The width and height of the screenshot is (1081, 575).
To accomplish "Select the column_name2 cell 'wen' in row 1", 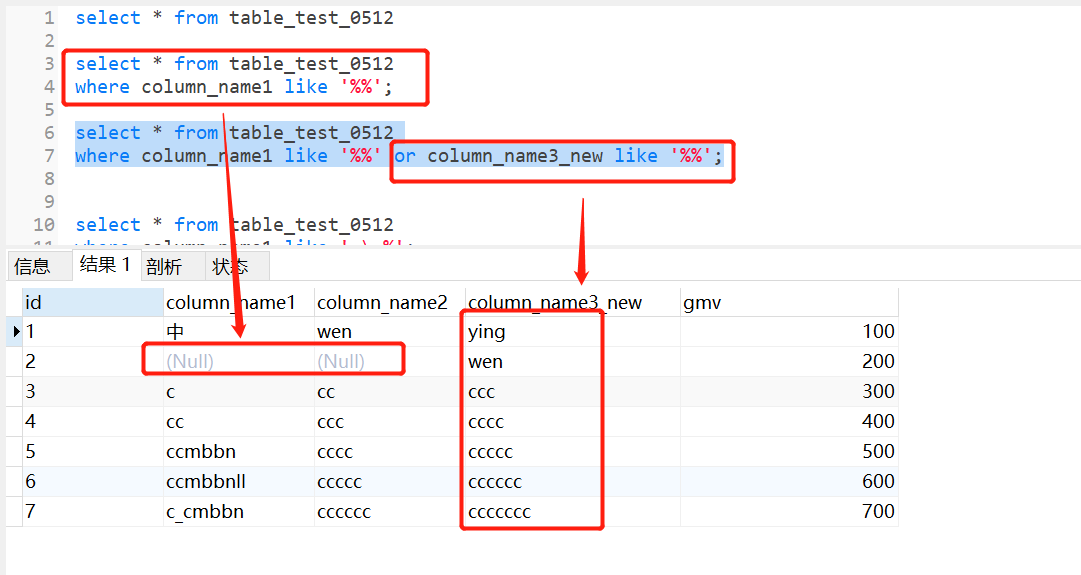I will tap(390, 332).
